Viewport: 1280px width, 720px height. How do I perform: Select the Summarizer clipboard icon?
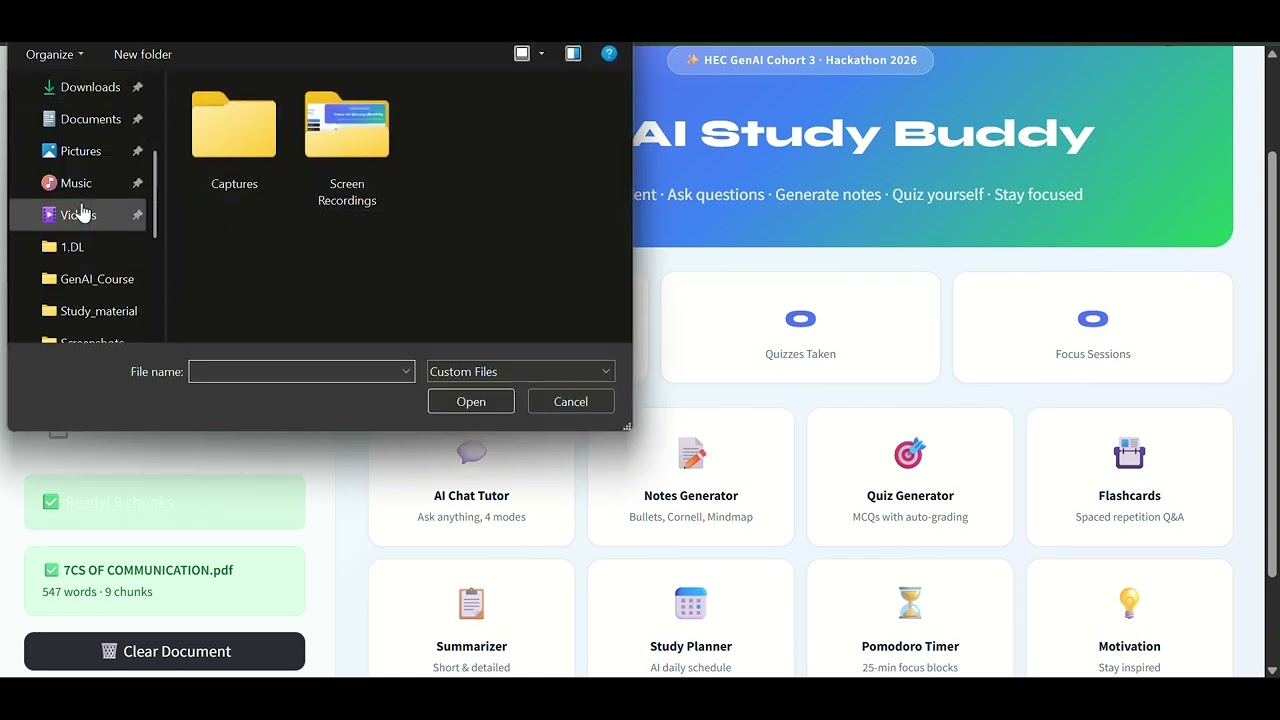pos(471,603)
